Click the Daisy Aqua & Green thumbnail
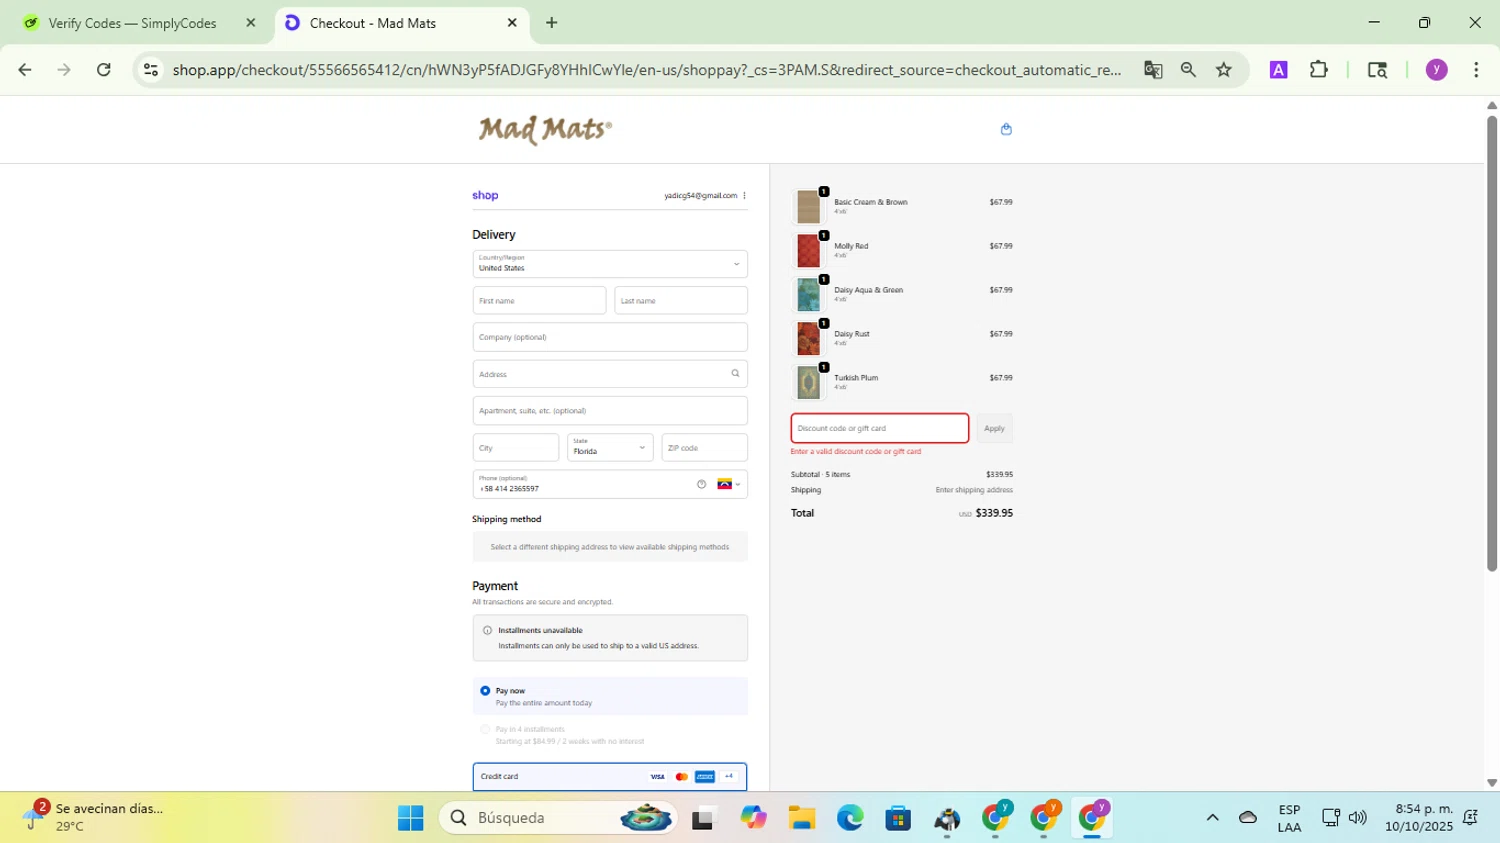Image resolution: width=1500 pixels, height=843 pixels. [x=808, y=294]
